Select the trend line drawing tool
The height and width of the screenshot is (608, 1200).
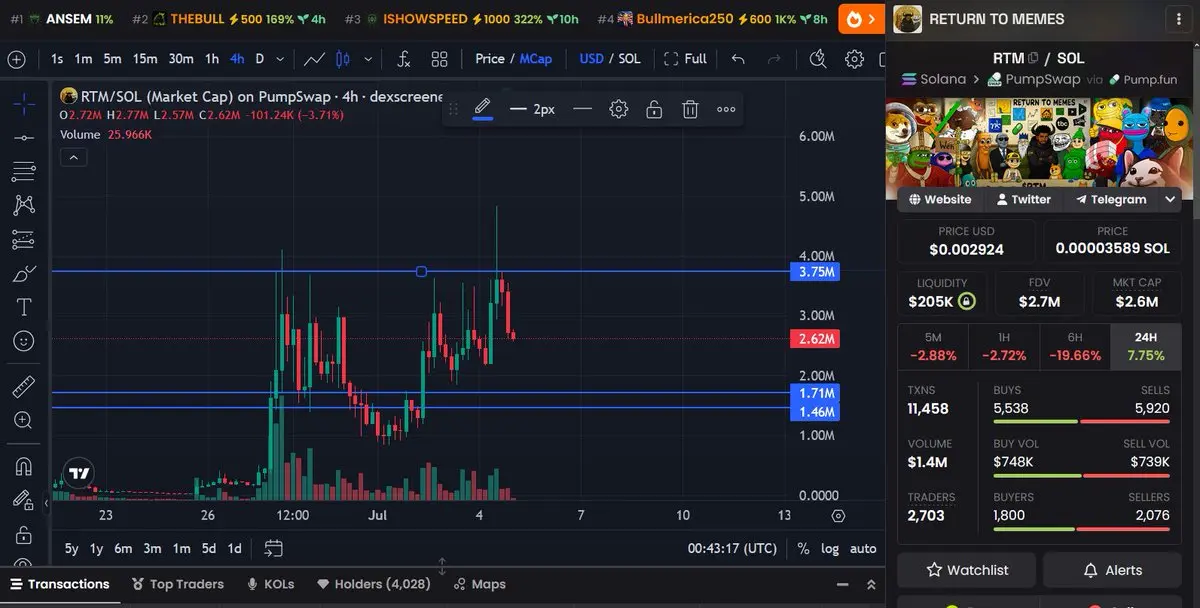pyautogui.click(x=24, y=137)
